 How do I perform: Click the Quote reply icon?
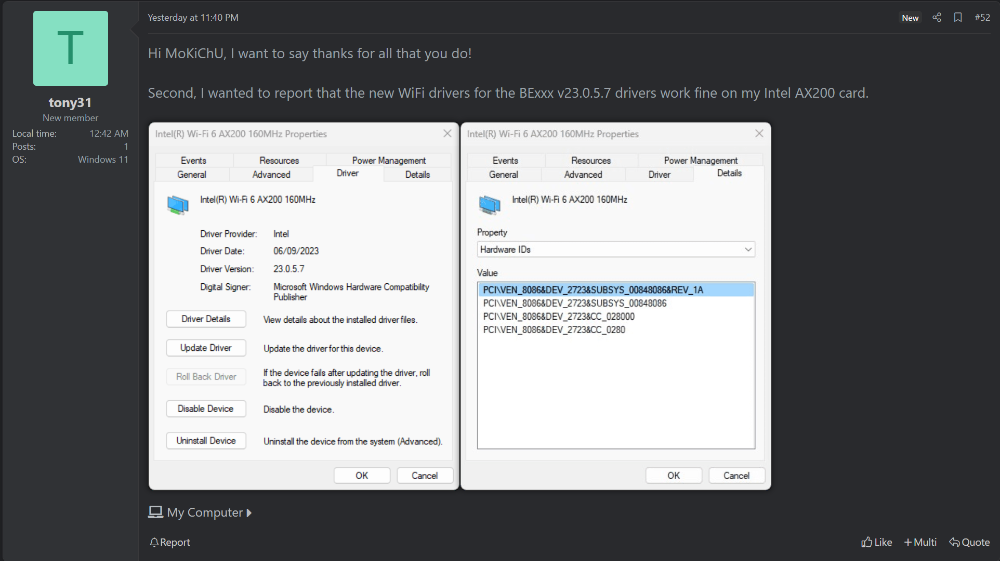click(x=955, y=542)
